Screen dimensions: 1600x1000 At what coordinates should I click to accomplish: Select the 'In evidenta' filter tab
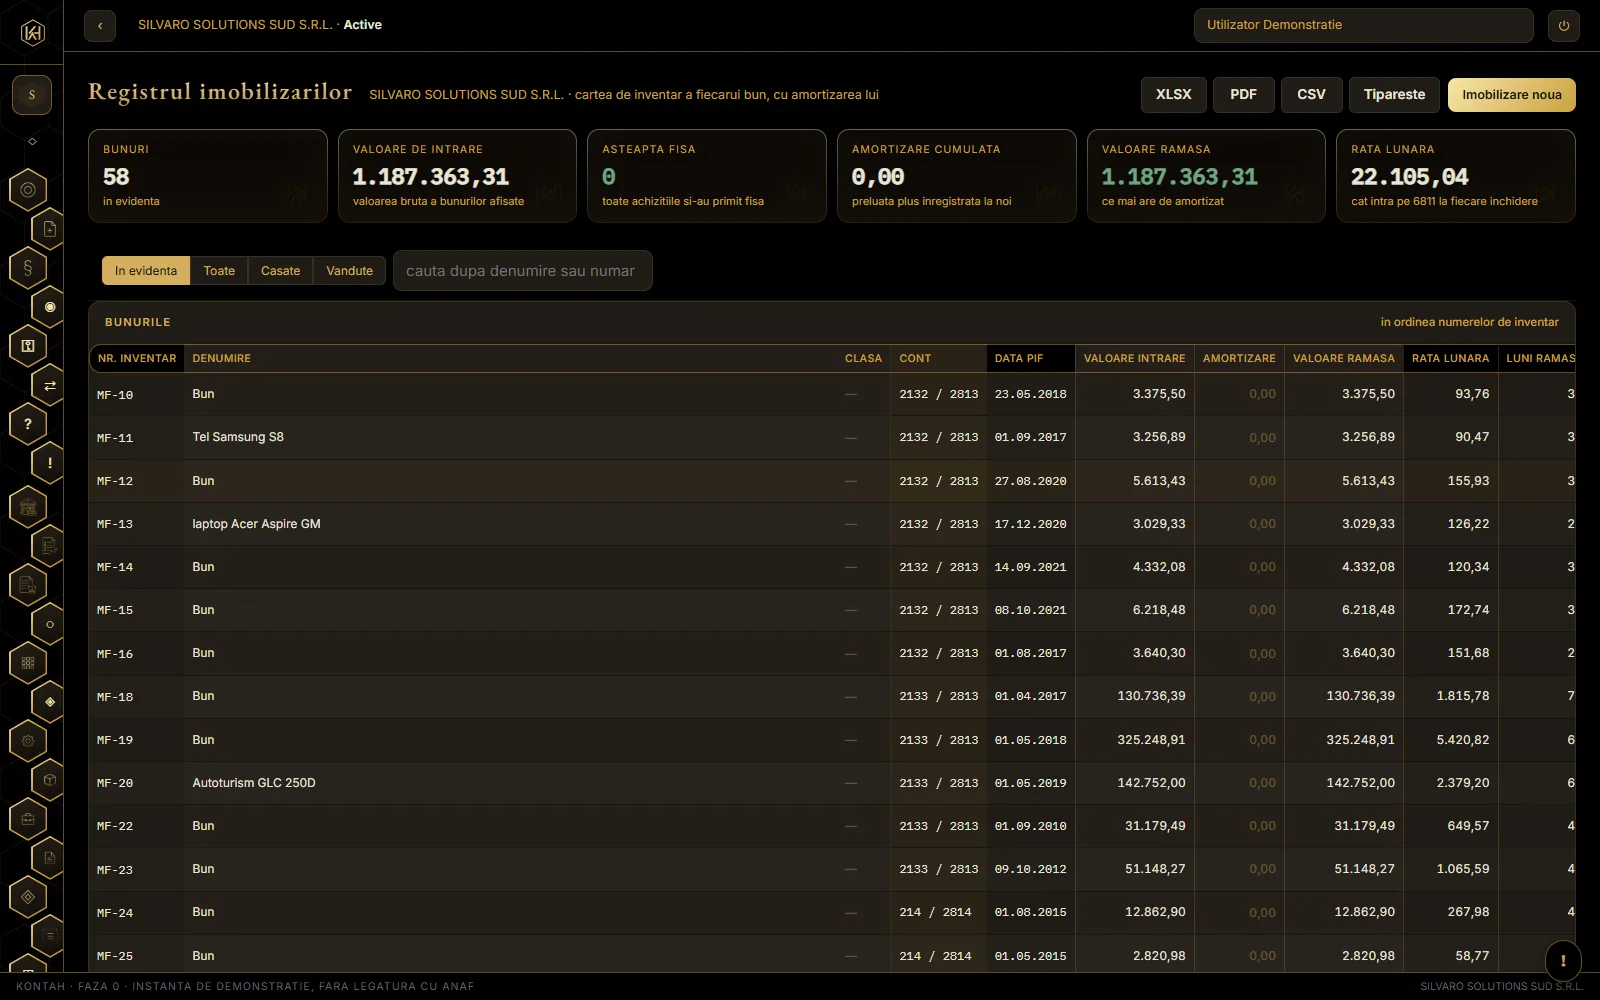[146, 271]
